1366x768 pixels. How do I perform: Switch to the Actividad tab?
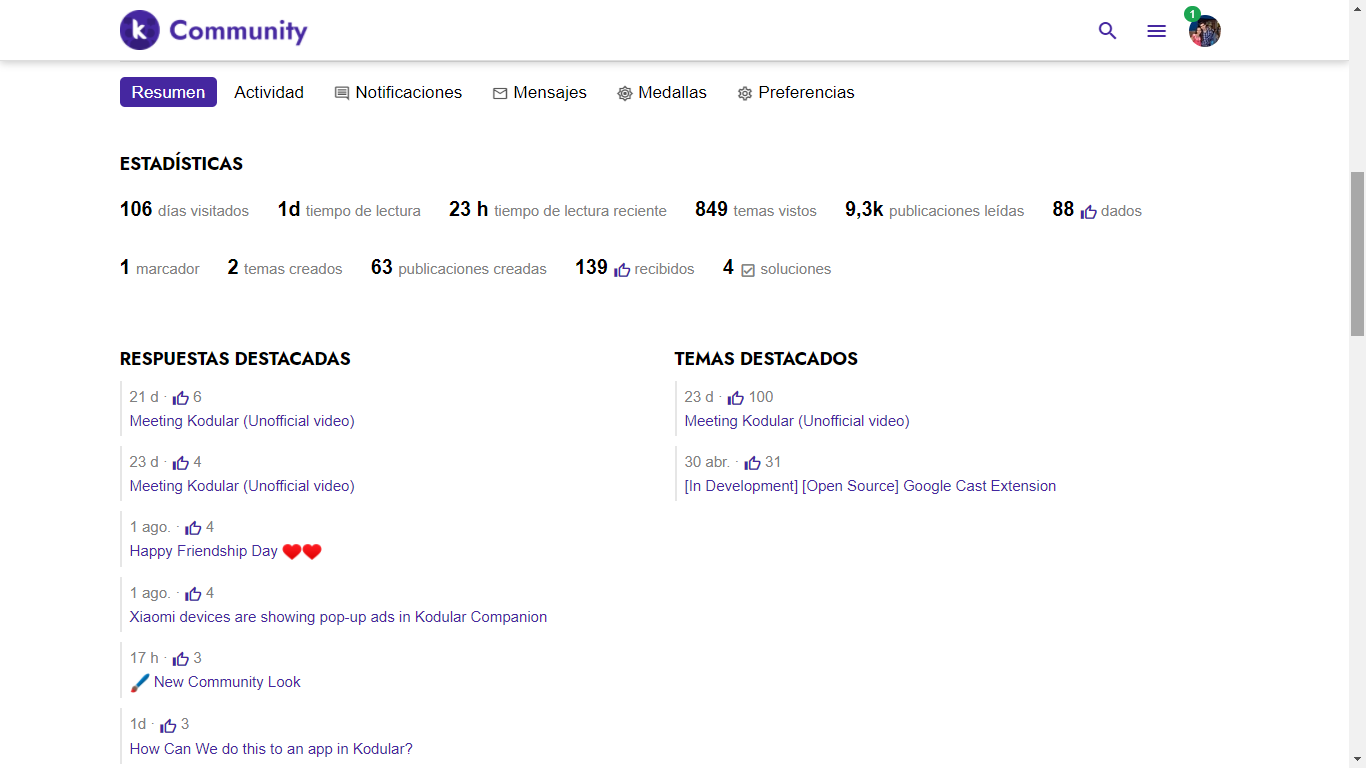269,92
